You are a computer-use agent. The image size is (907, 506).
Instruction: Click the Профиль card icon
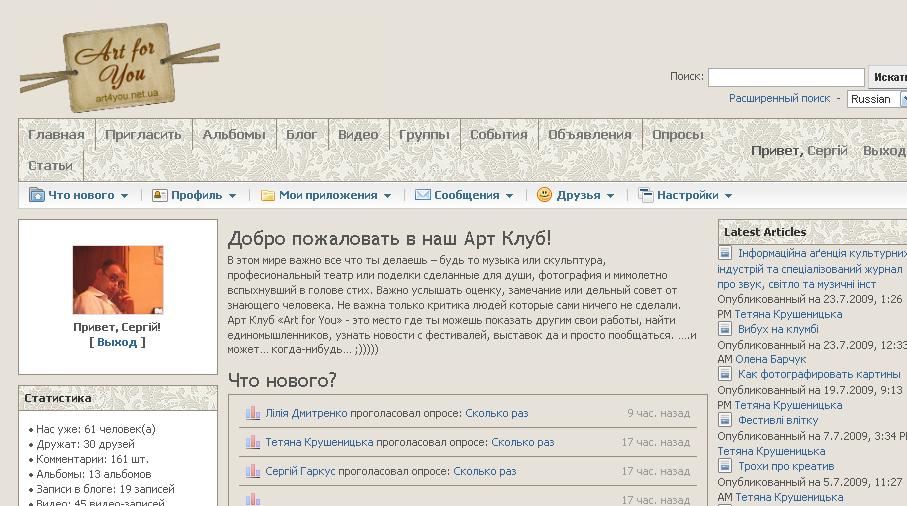(160, 195)
